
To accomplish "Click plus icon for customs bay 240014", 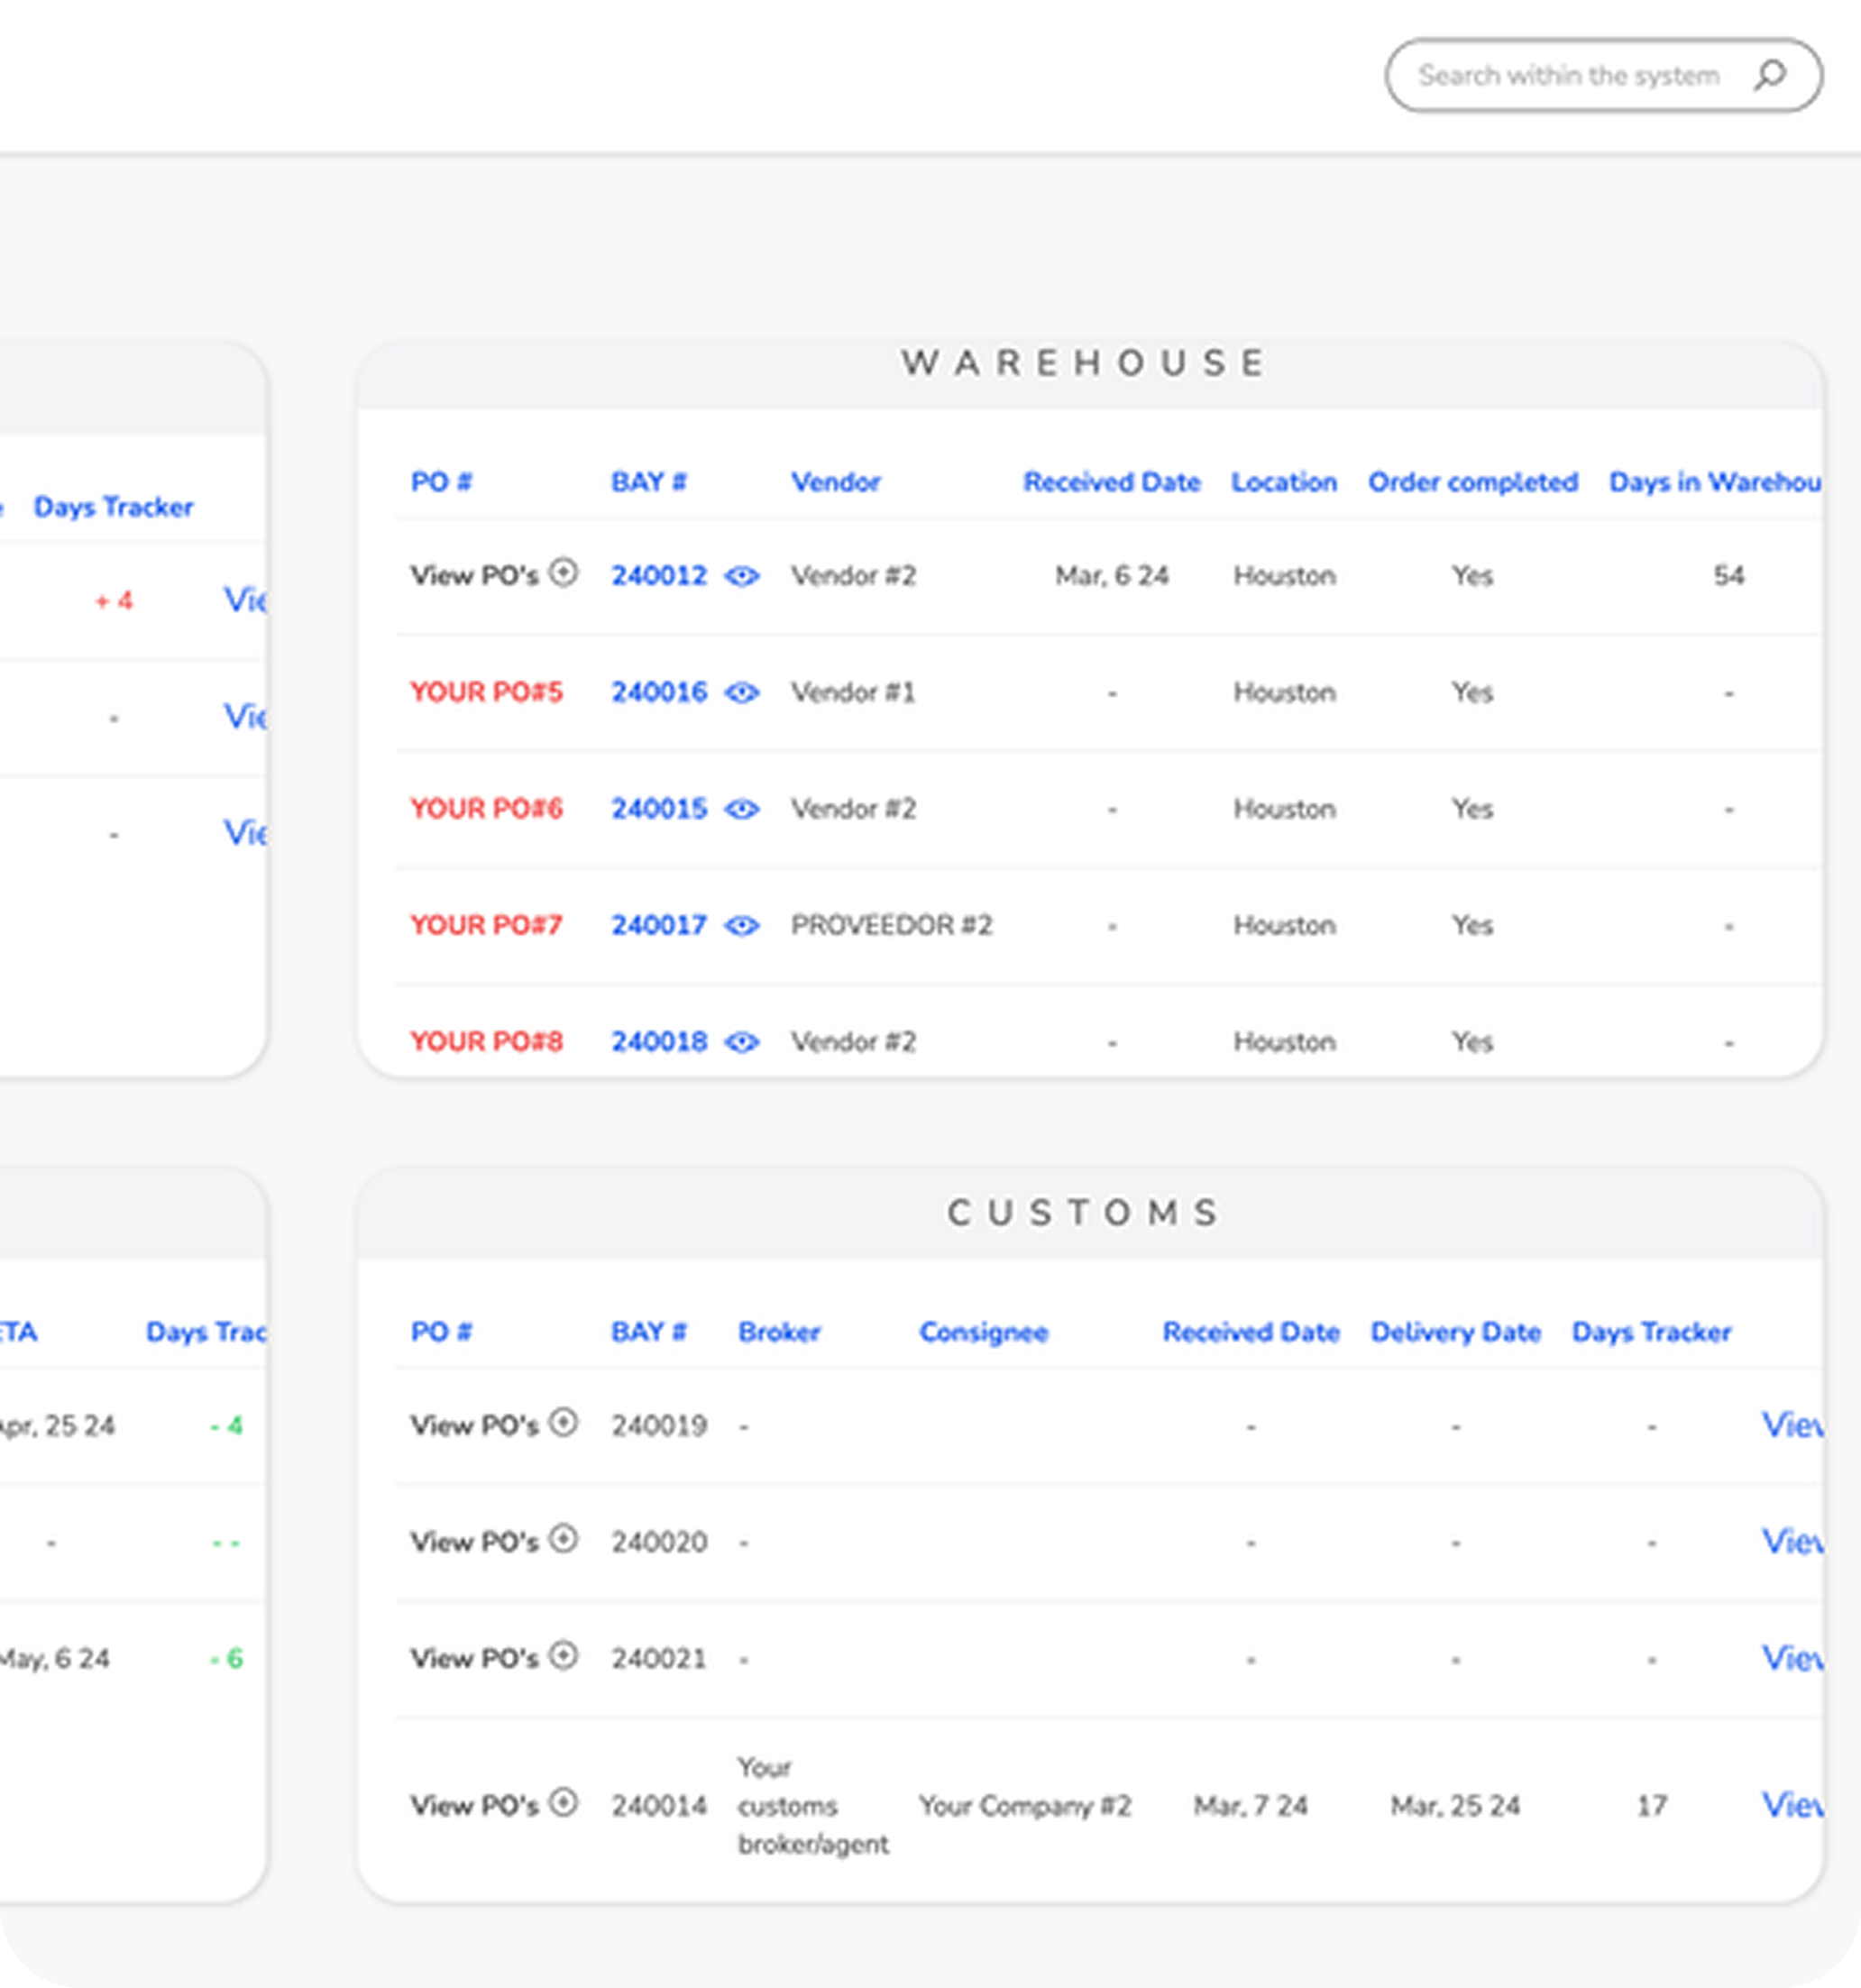I will [564, 1802].
